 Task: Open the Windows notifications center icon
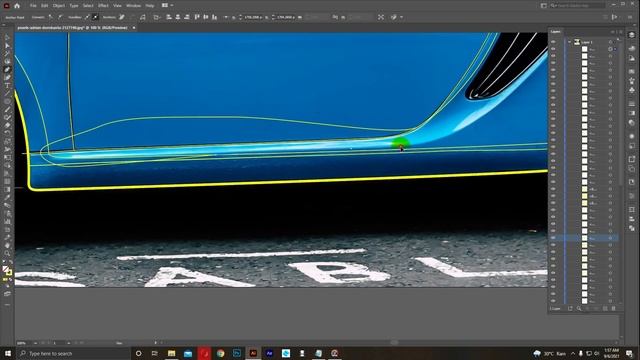[629, 353]
